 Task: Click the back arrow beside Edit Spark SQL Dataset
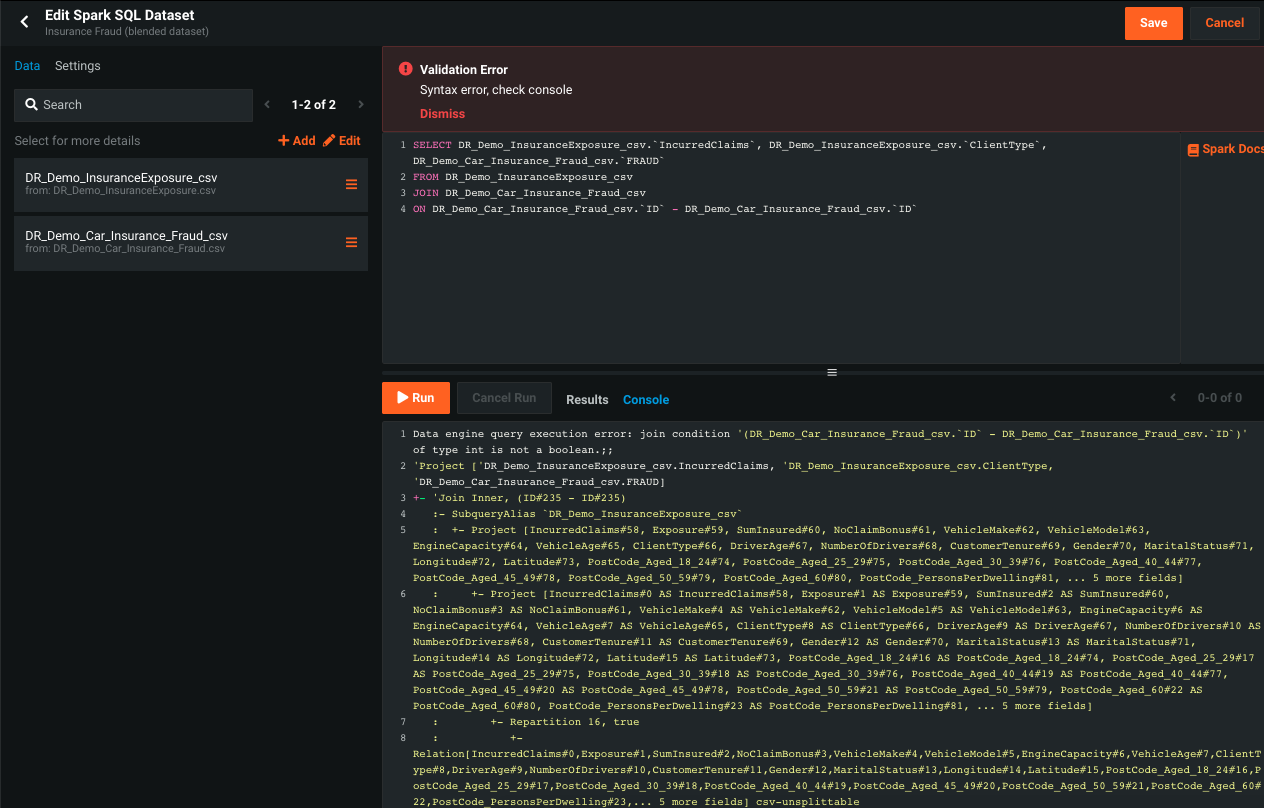[24, 22]
